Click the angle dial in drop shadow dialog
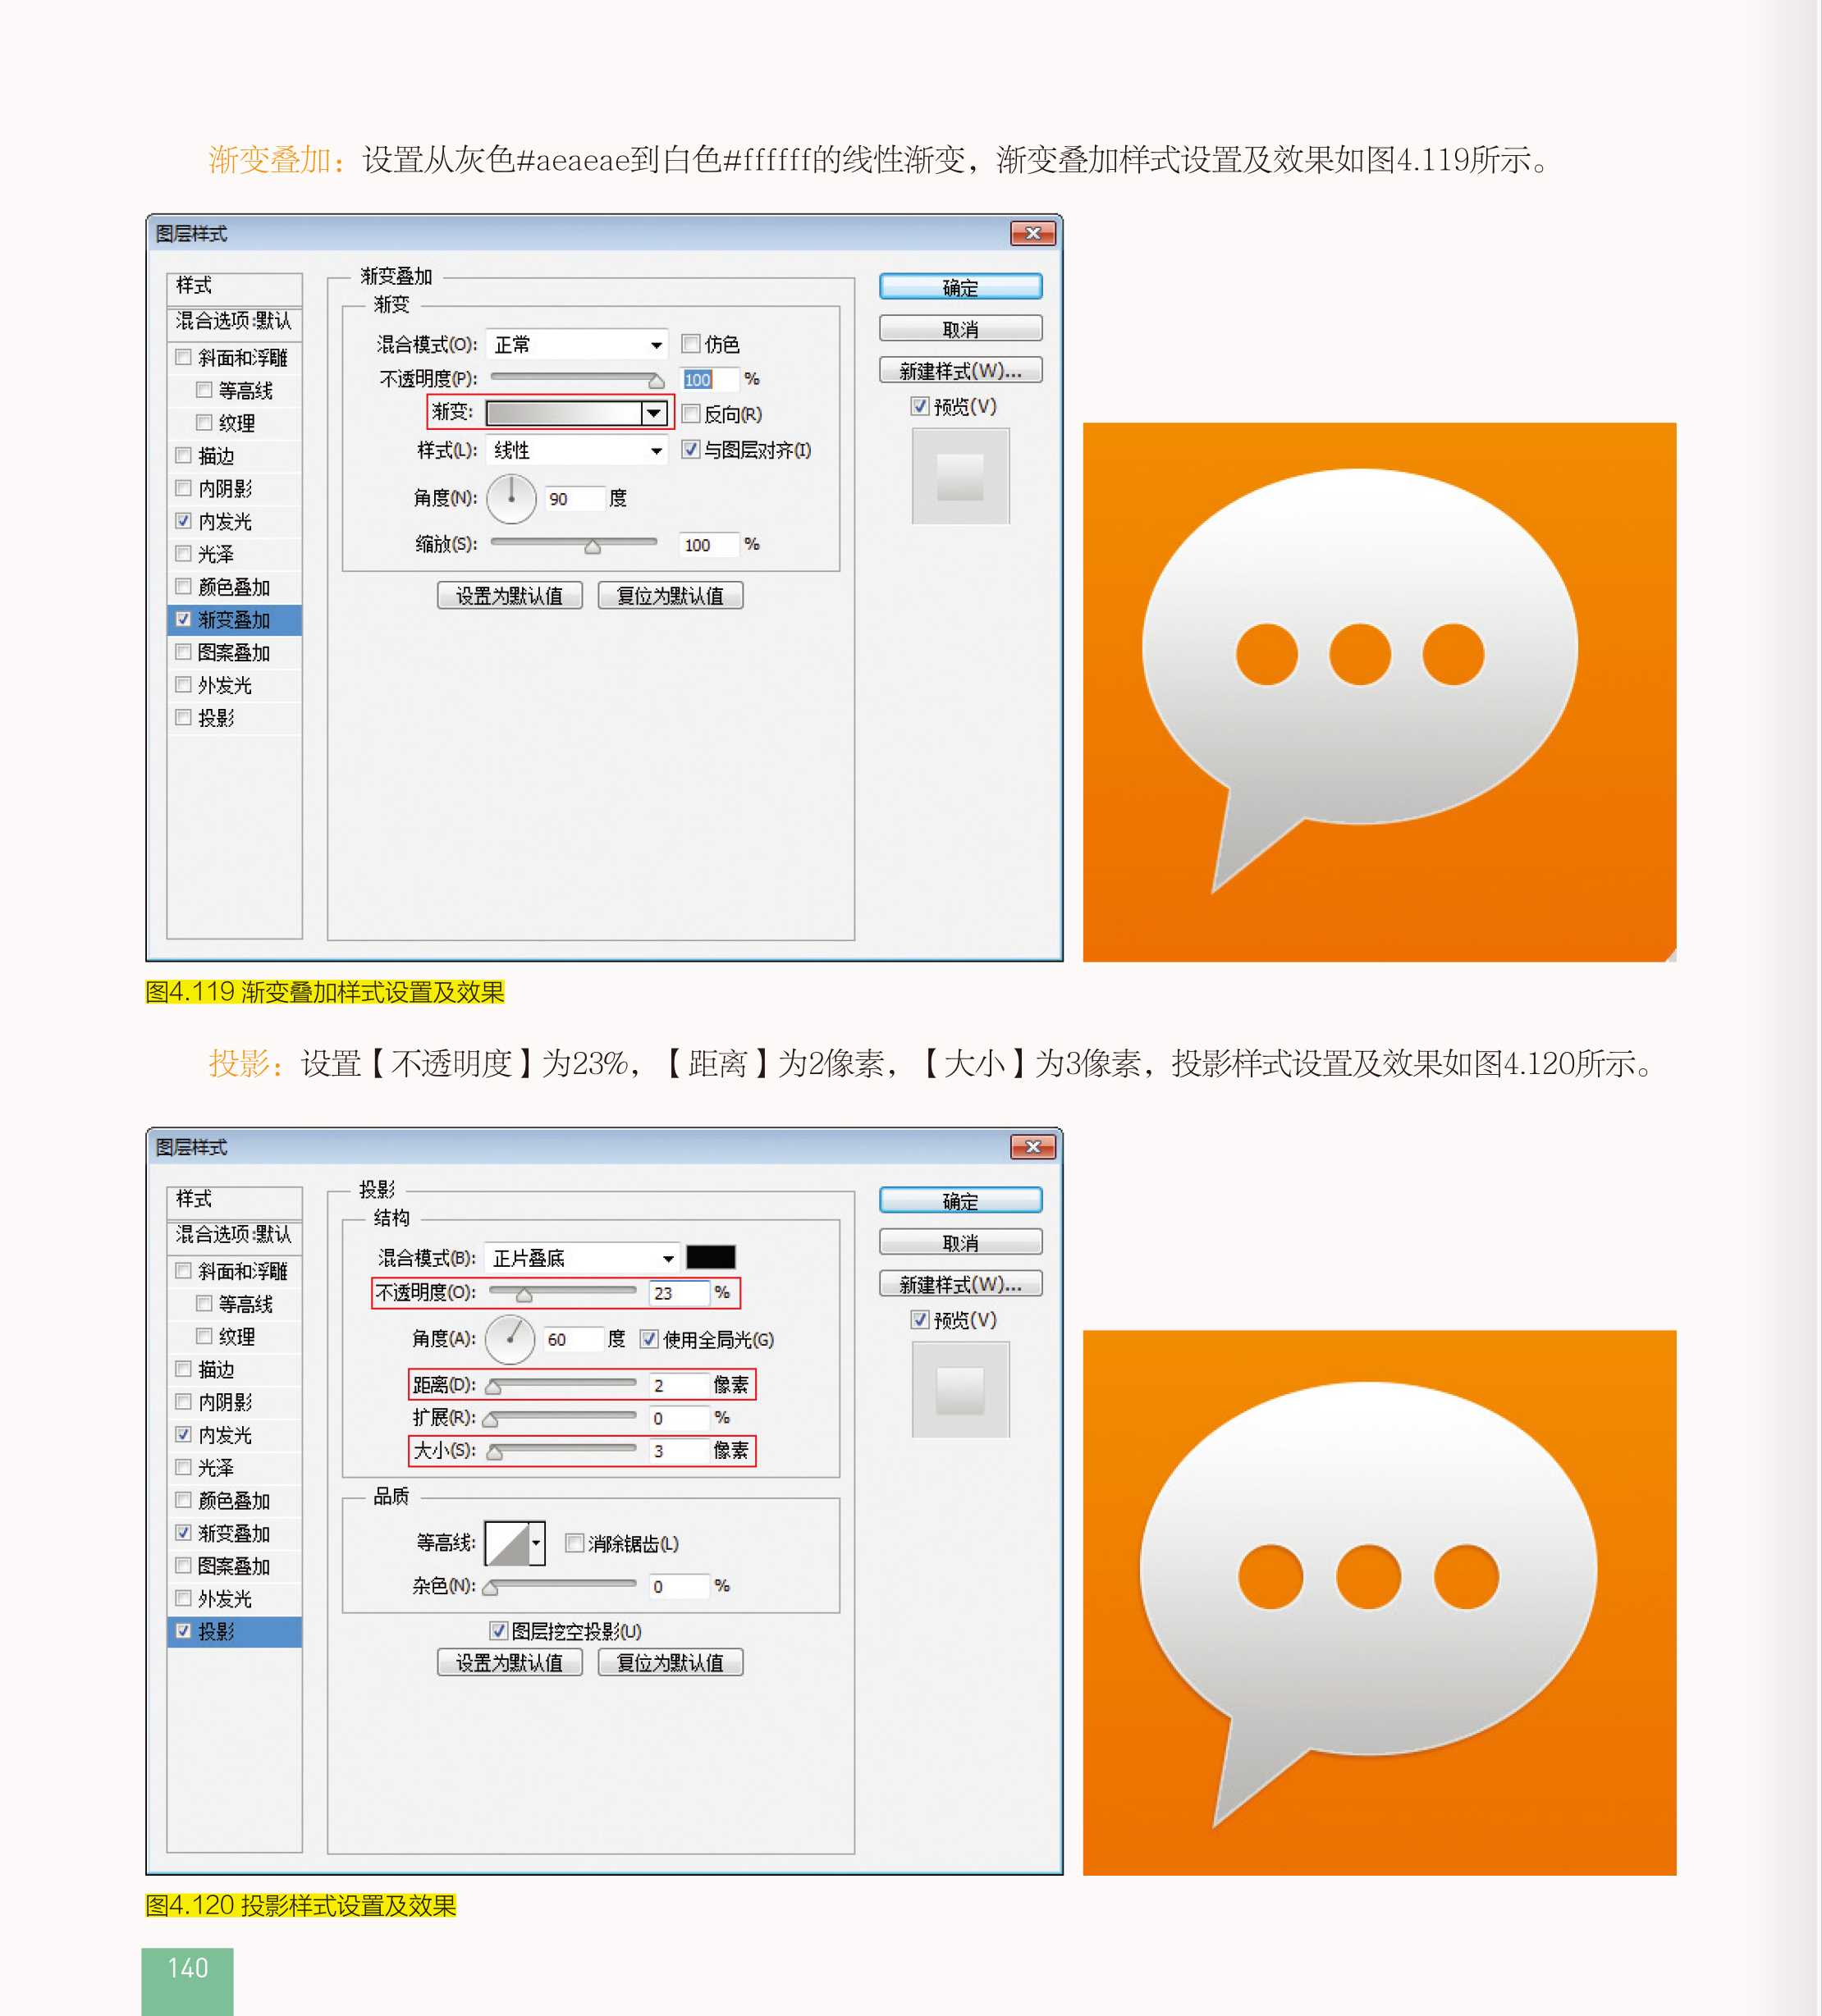The image size is (1822, 2016). tap(510, 1339)
